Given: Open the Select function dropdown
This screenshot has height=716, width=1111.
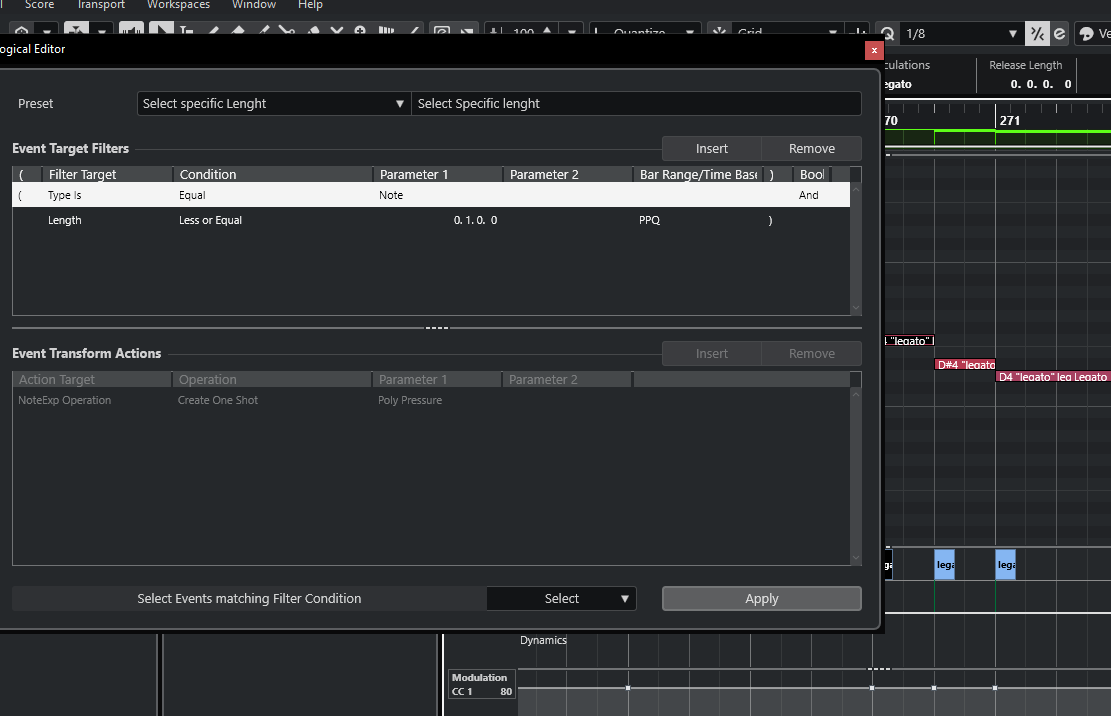Looking at the screenshot, I should coord(561,598).
